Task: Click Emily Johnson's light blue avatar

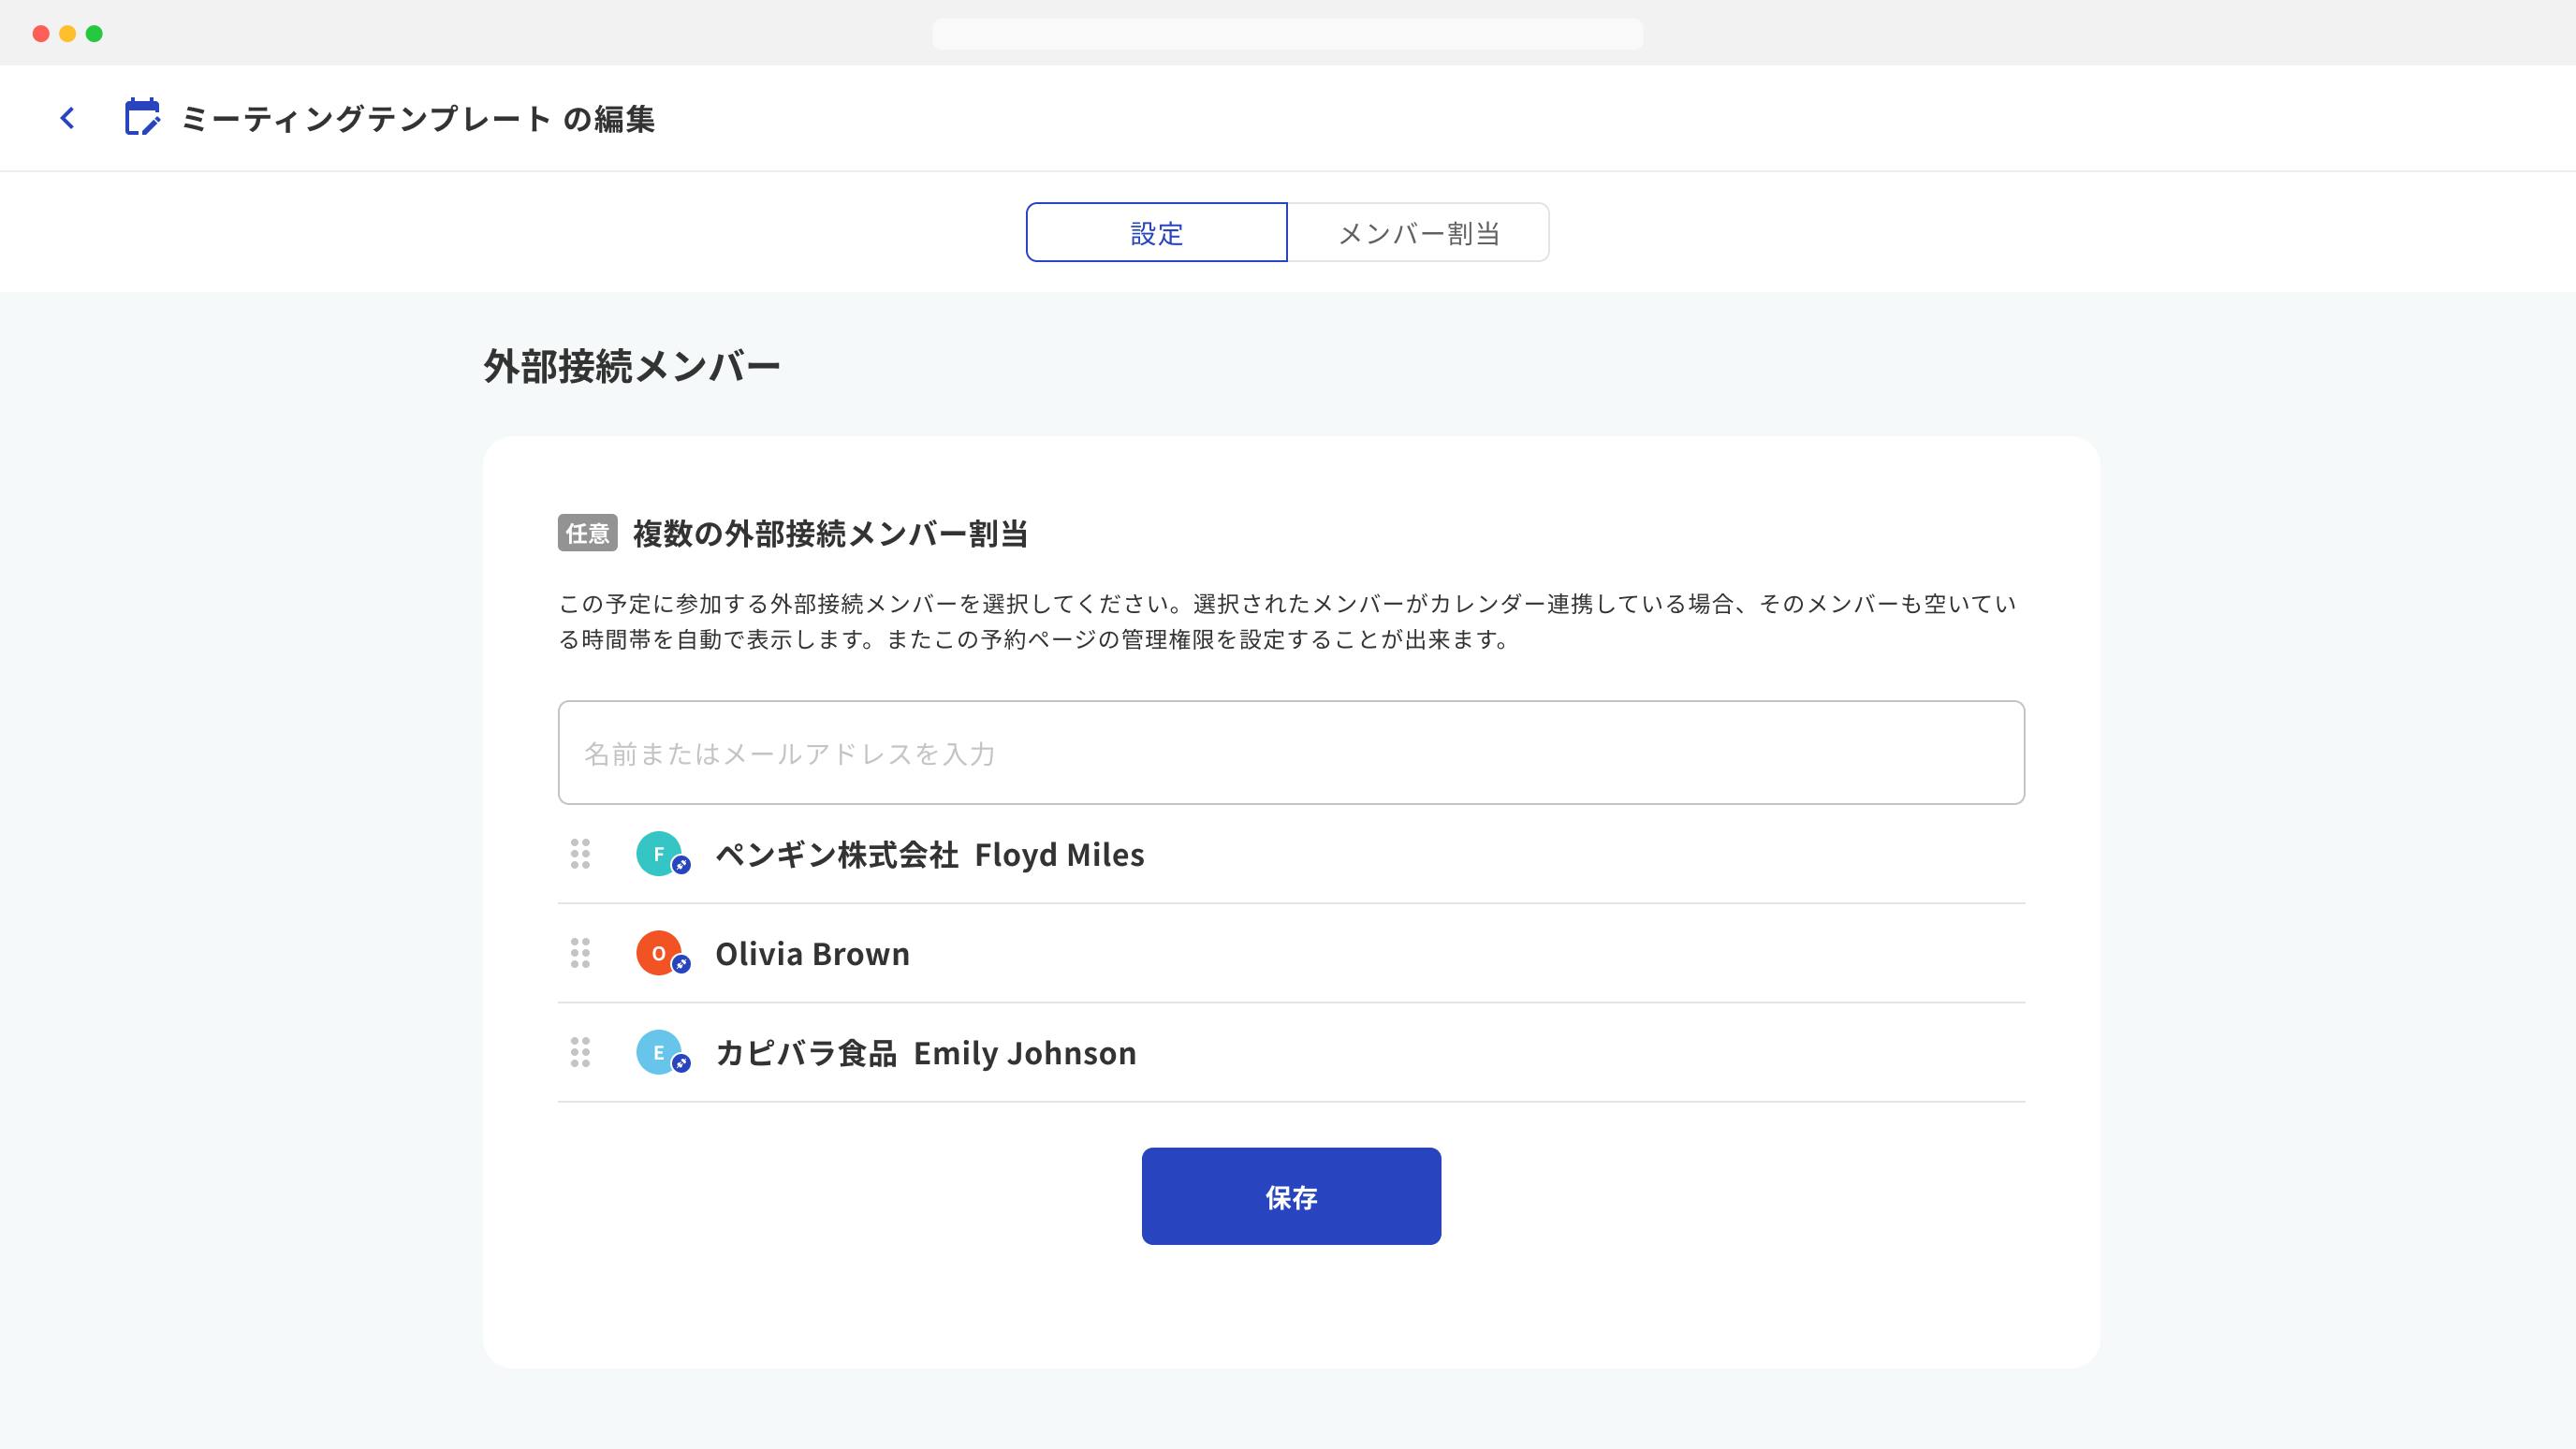Action: pyautogui.click(x=658, y=1052)
